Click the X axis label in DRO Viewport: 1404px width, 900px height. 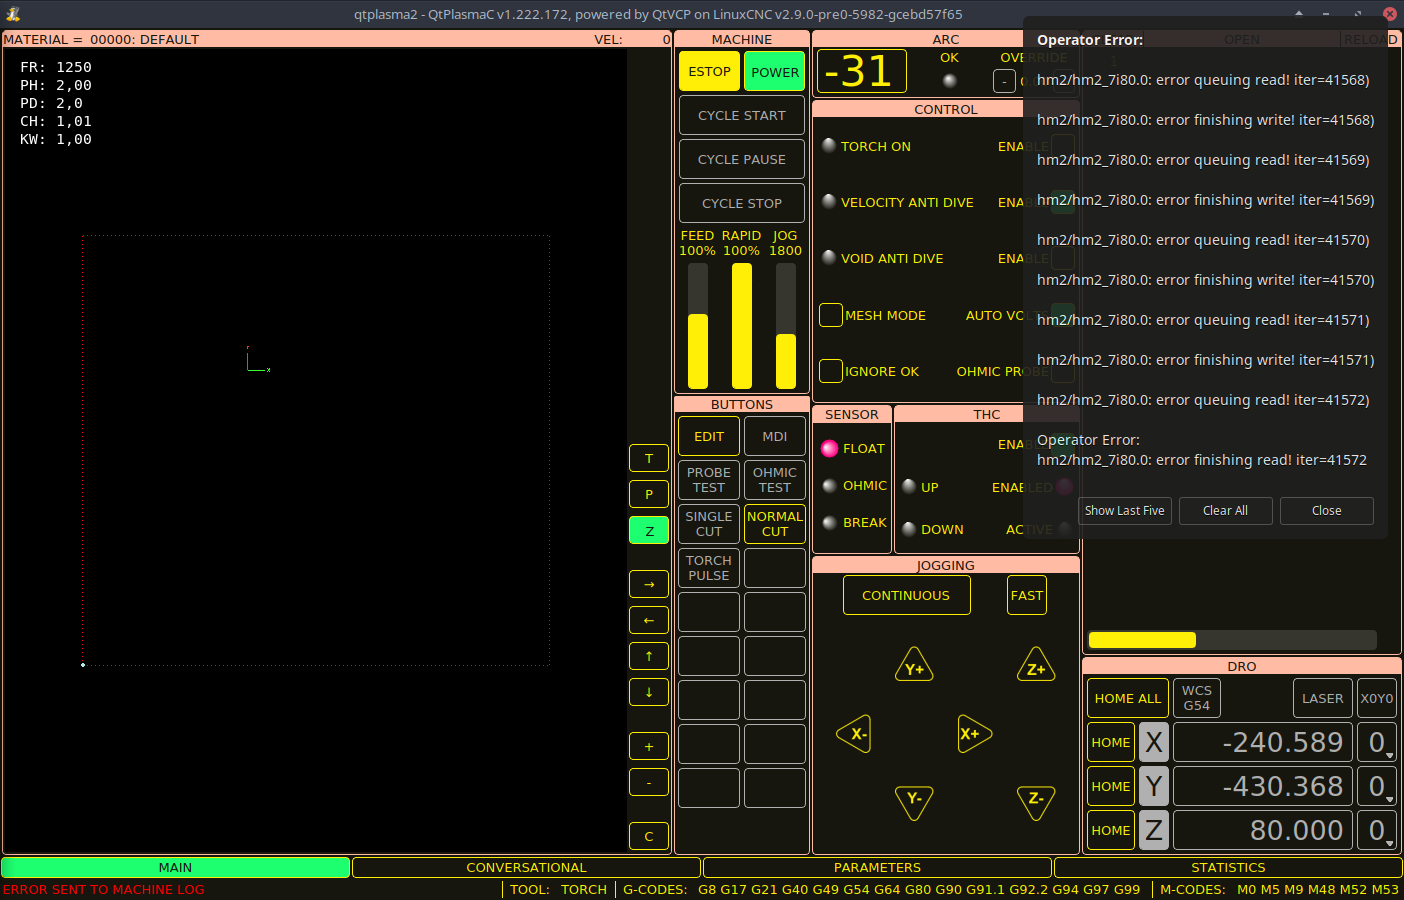[x=1154, y=742]
